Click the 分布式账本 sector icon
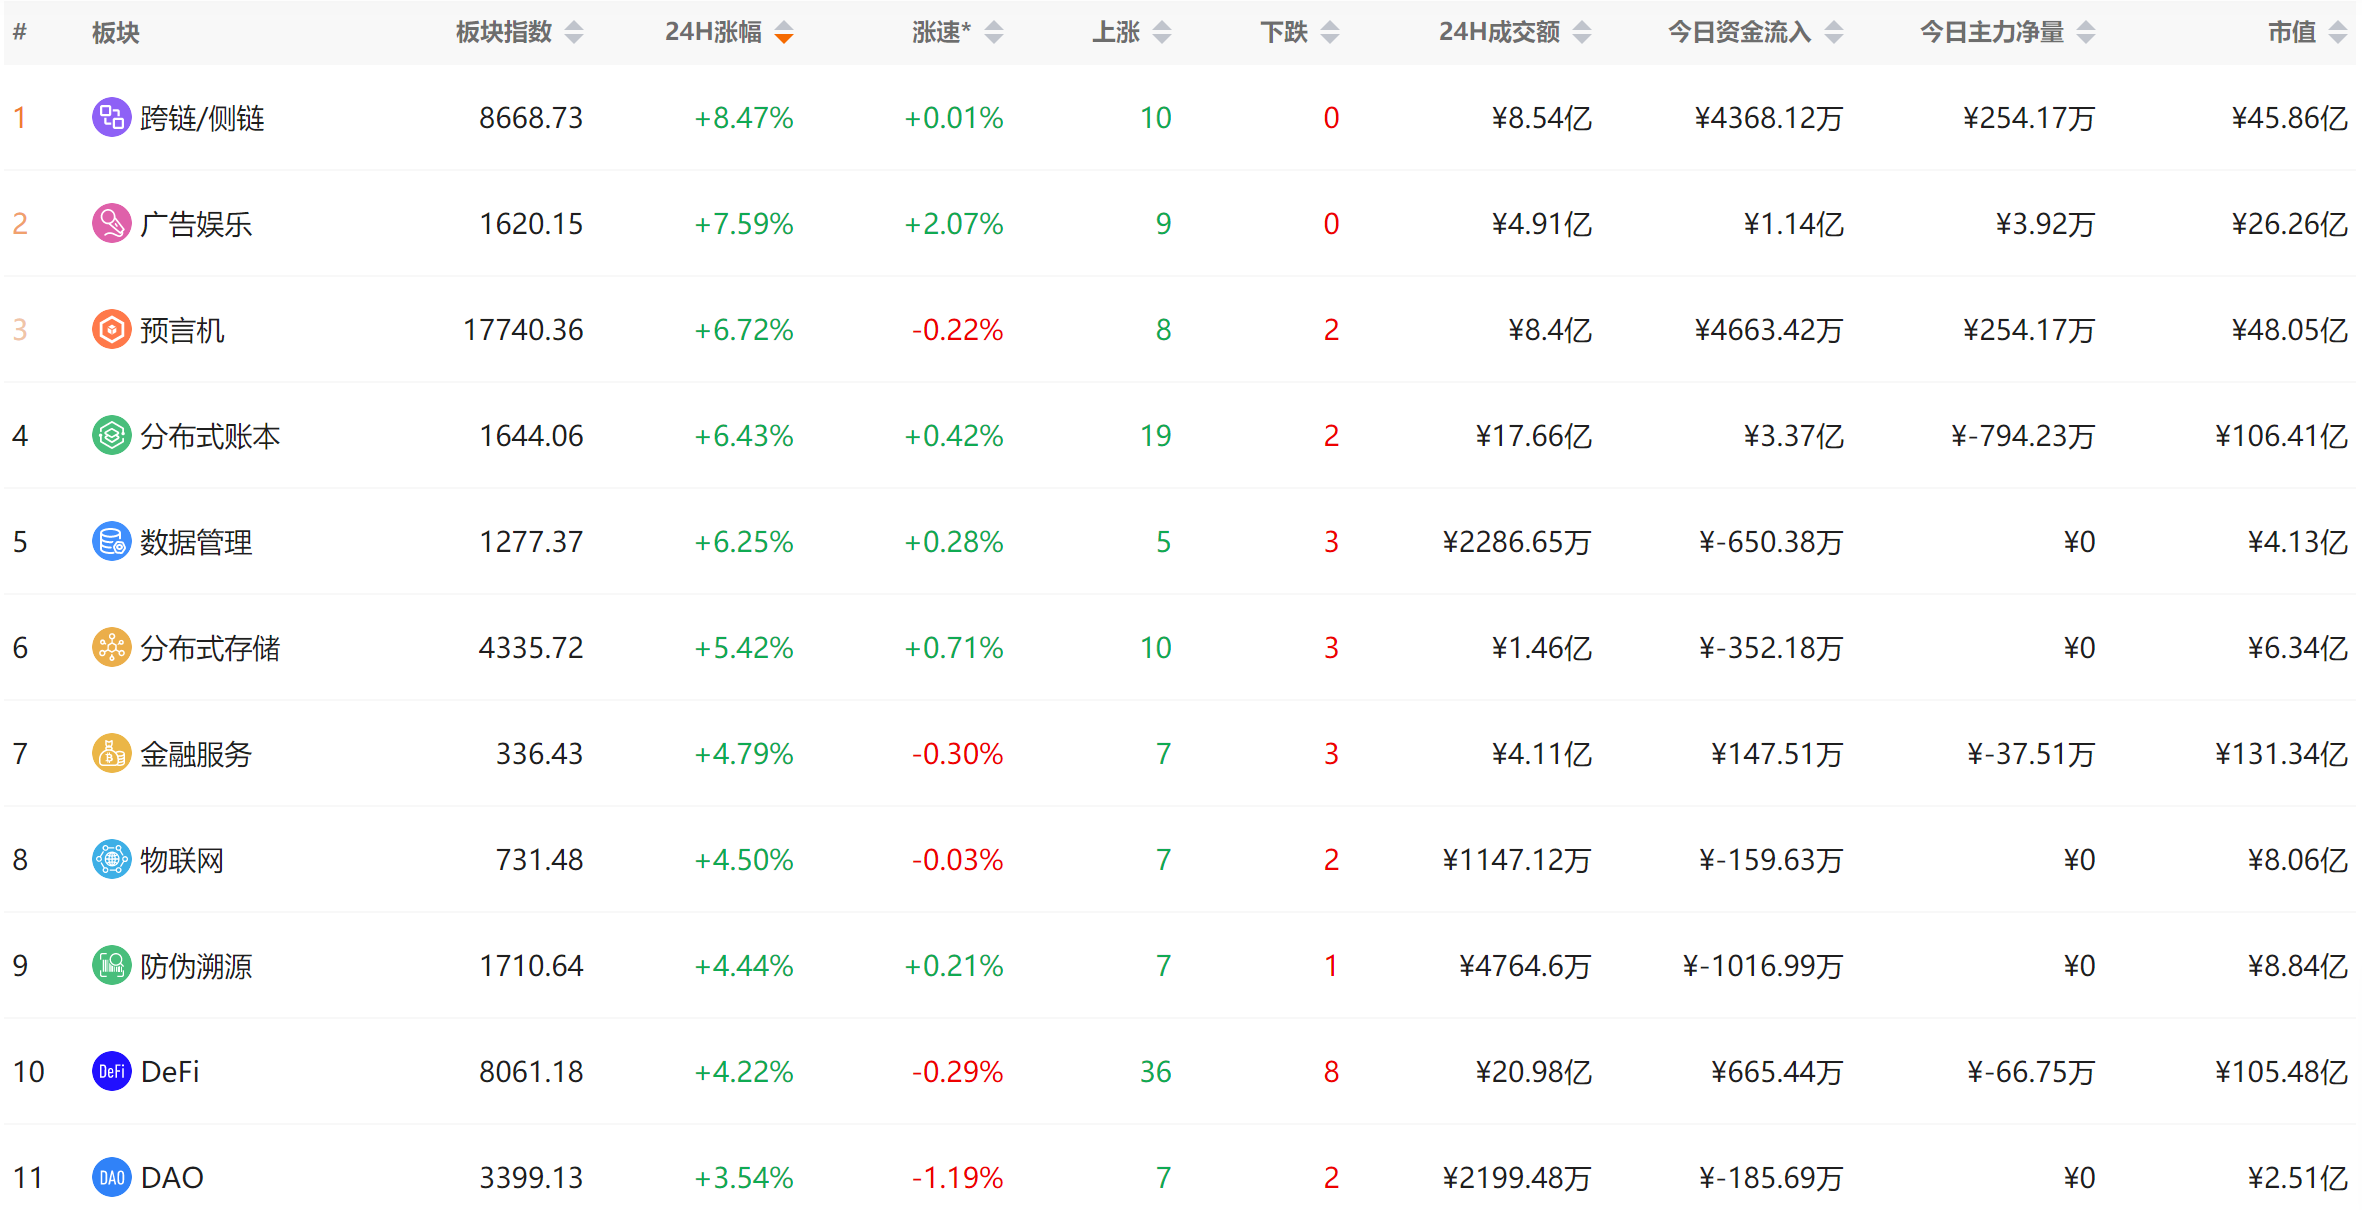The height and width of the screenshot is (1210, 2362). 111,436
